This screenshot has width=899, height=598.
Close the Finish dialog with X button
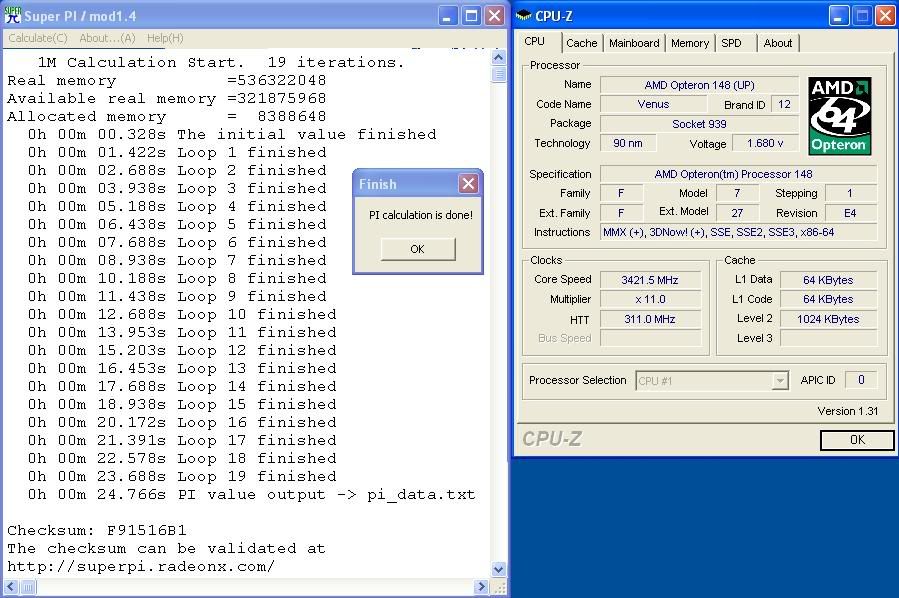click(468, 183)
